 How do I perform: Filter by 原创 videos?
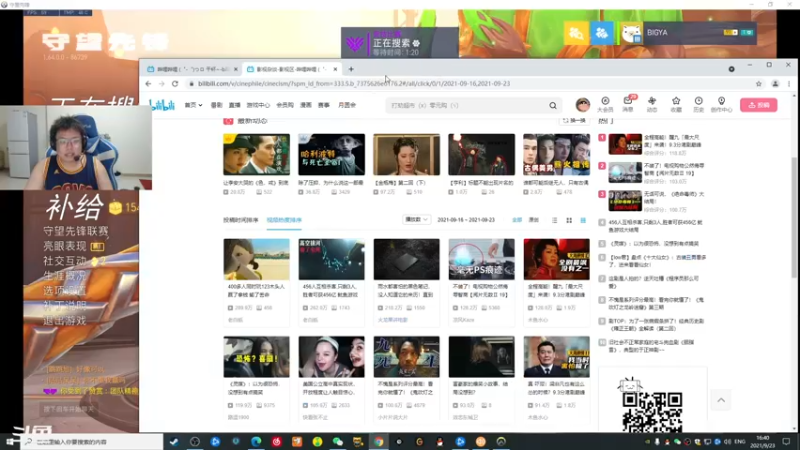point(534,220)
